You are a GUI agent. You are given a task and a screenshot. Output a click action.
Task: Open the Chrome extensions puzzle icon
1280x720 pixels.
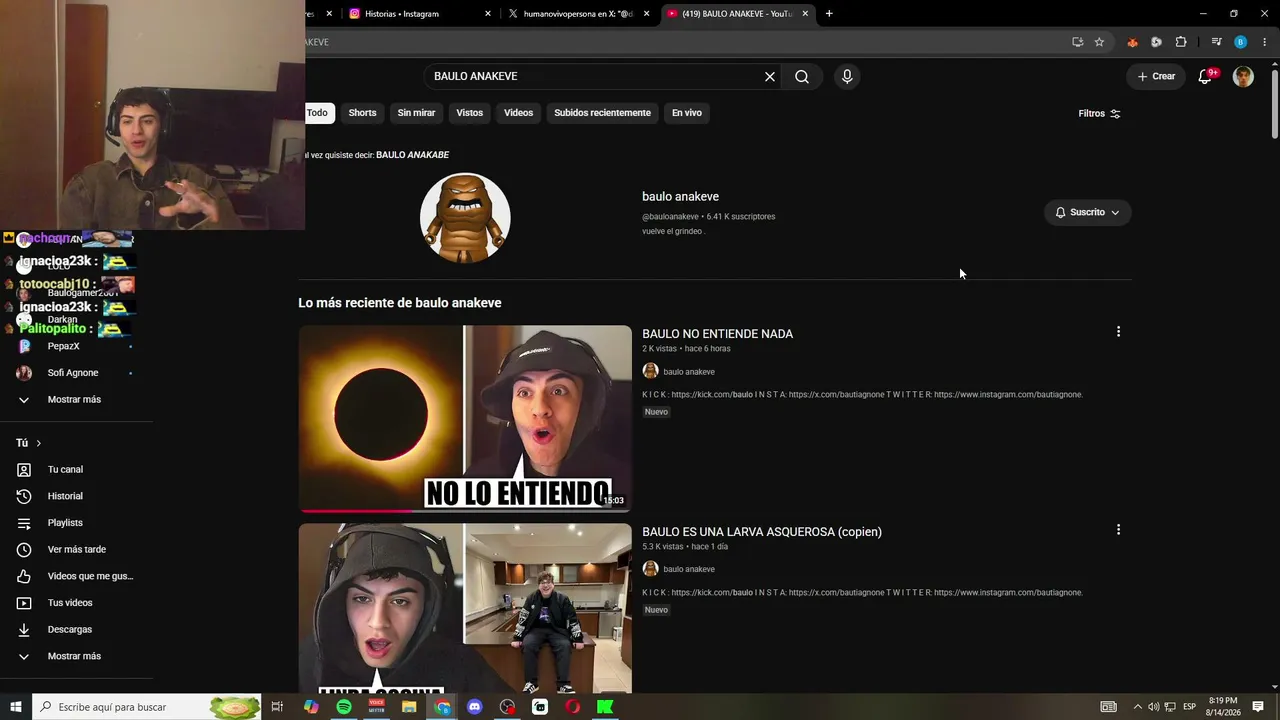pyautogui.click(x=1181, y=42)
